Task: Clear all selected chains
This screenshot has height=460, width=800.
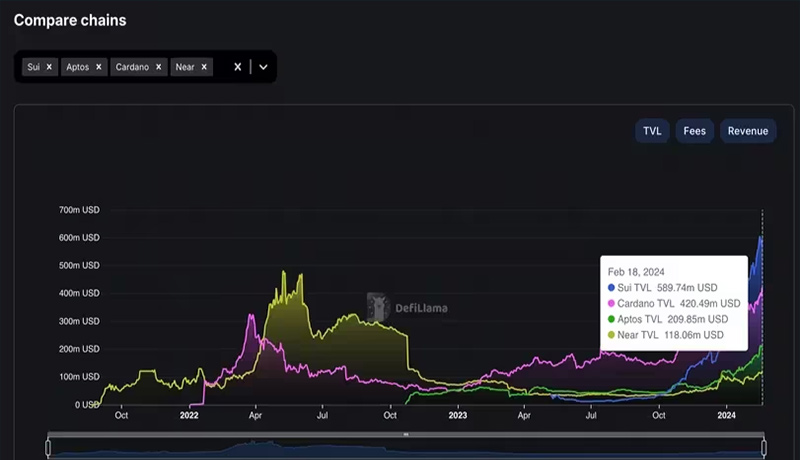Action: 237,67
